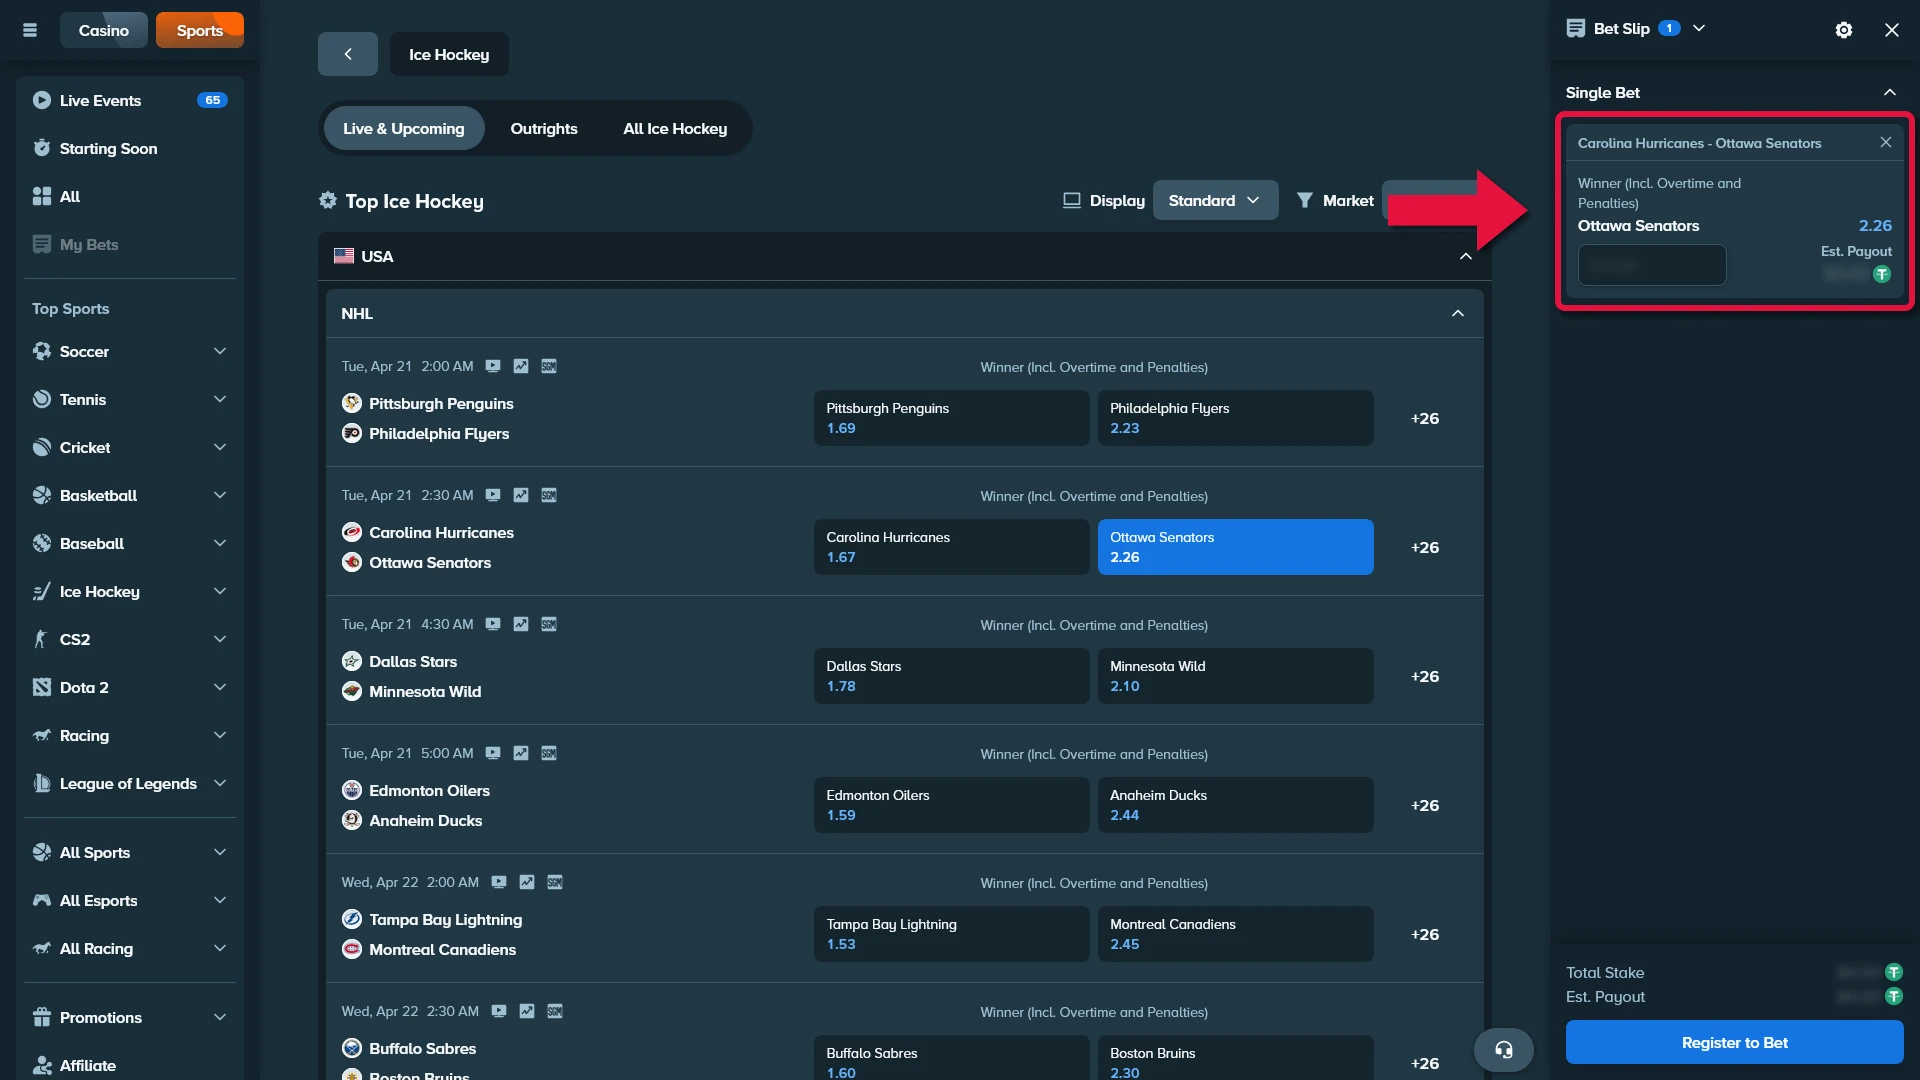
Task: Remove Carolina Hurricanes - Ottawa Senators bet
Action: [1886, 142]
